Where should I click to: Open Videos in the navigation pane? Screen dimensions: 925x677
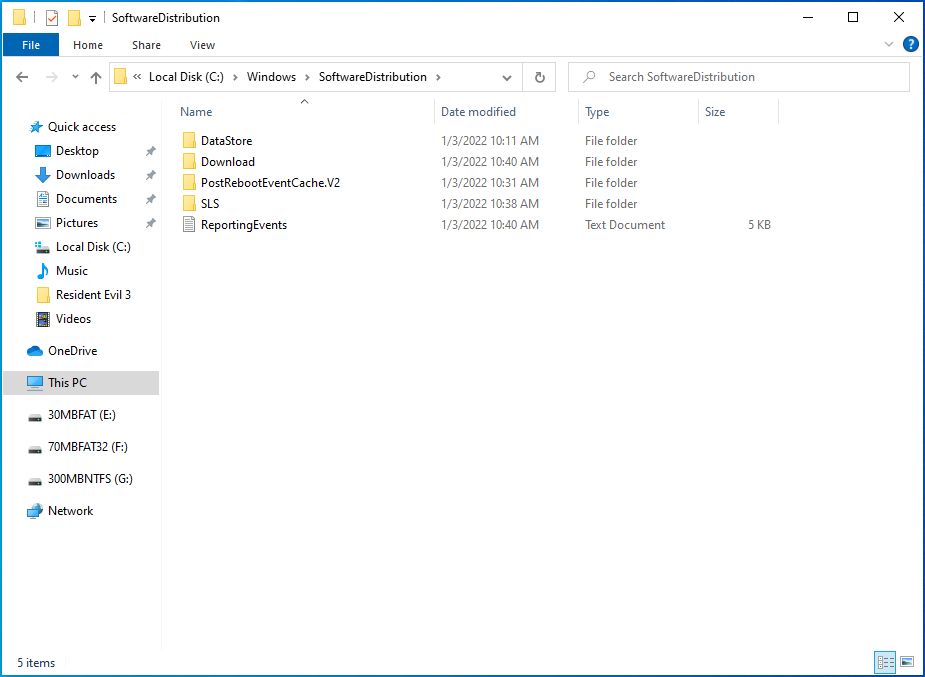point(73,319)
